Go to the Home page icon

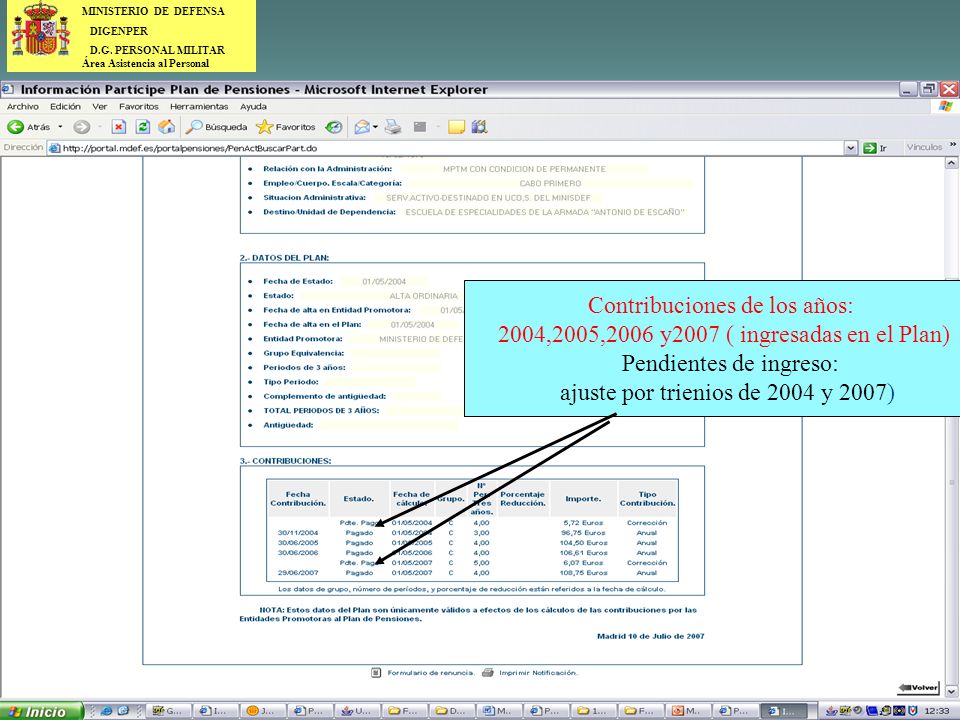167,127
